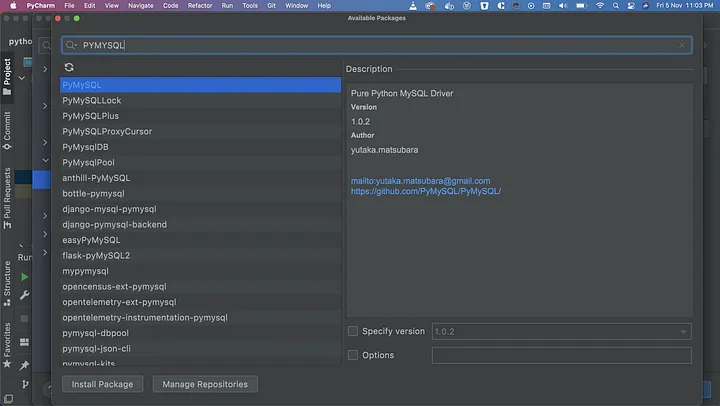Open the Tools menu
The image size is (720, 406).
point(250,6)
